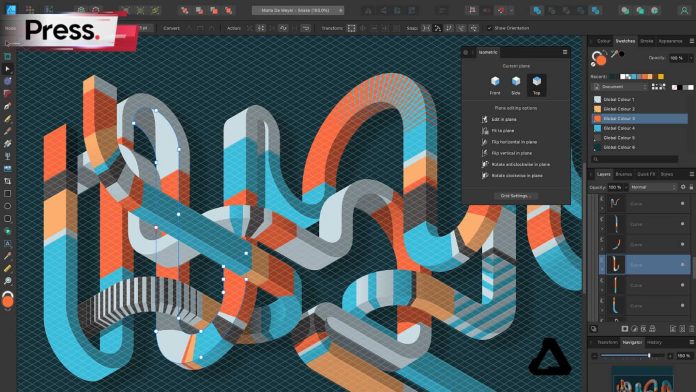Select the Colour Picker tool in left toolbar

pyautogui.click(x=8, y=256)
